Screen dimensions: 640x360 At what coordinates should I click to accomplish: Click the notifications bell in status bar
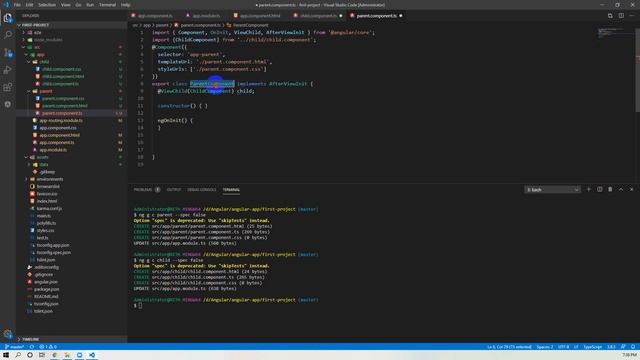[633, 347]
